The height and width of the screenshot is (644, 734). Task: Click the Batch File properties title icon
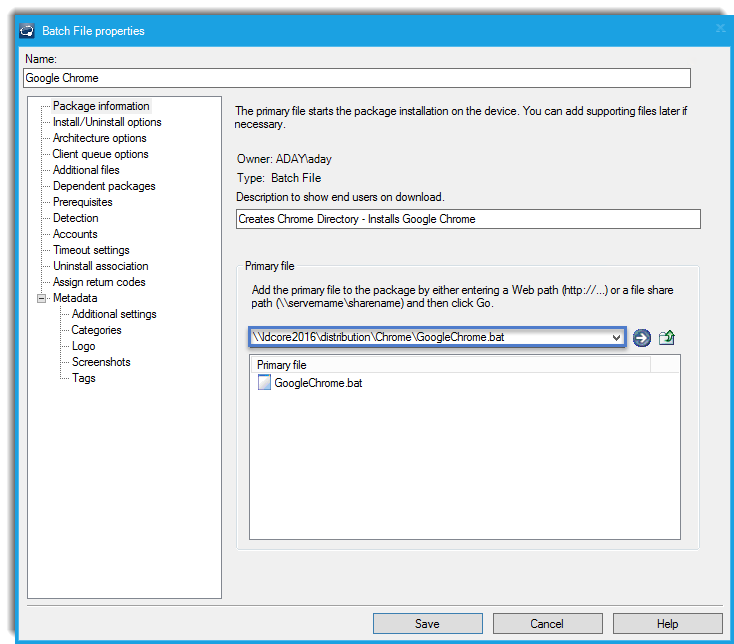28,31
